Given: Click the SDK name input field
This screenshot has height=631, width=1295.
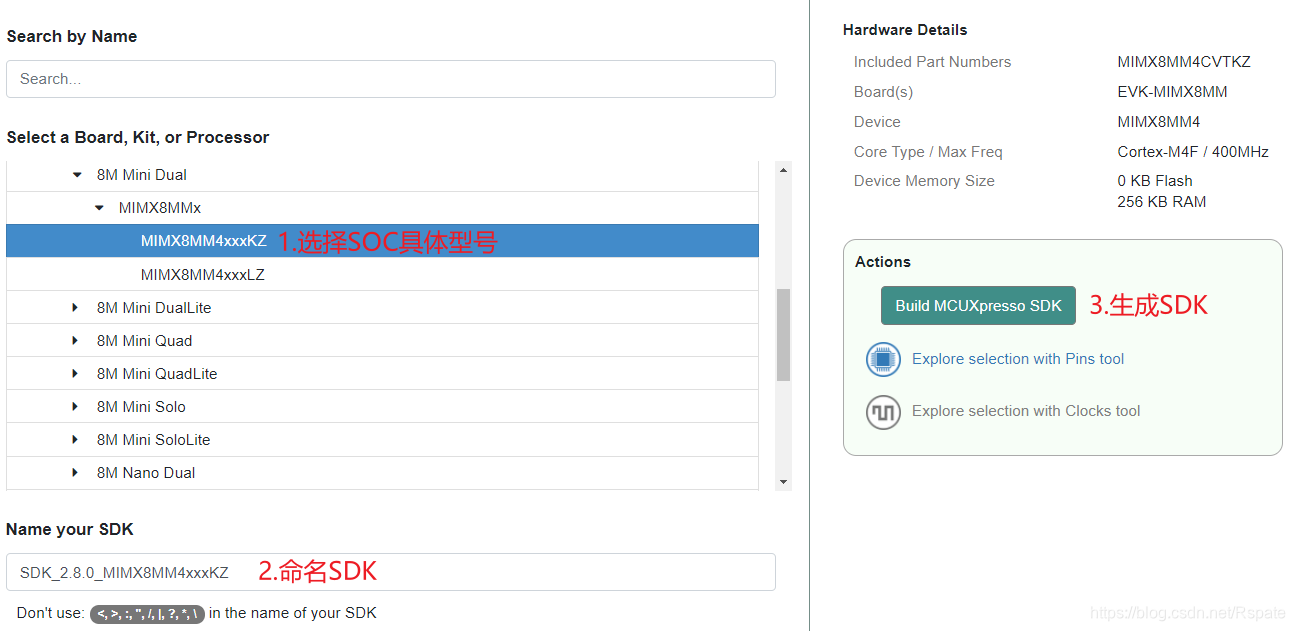Looking at the screenshot, I should [391, 572].
